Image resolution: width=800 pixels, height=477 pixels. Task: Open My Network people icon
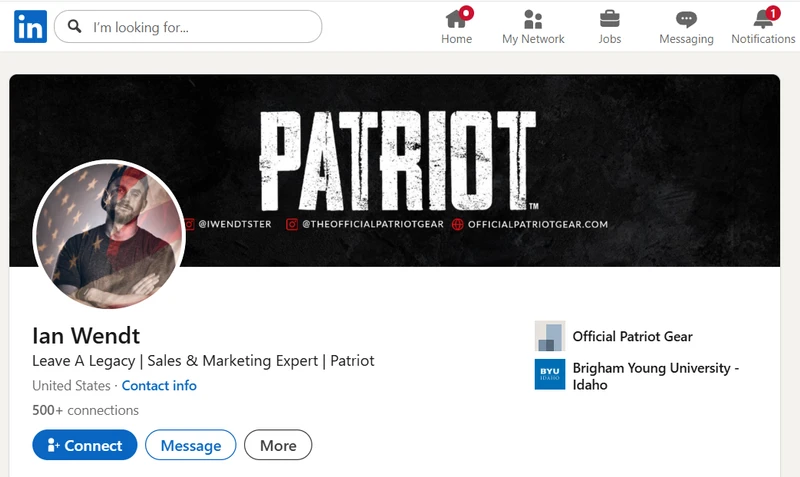tap(533, 19)
